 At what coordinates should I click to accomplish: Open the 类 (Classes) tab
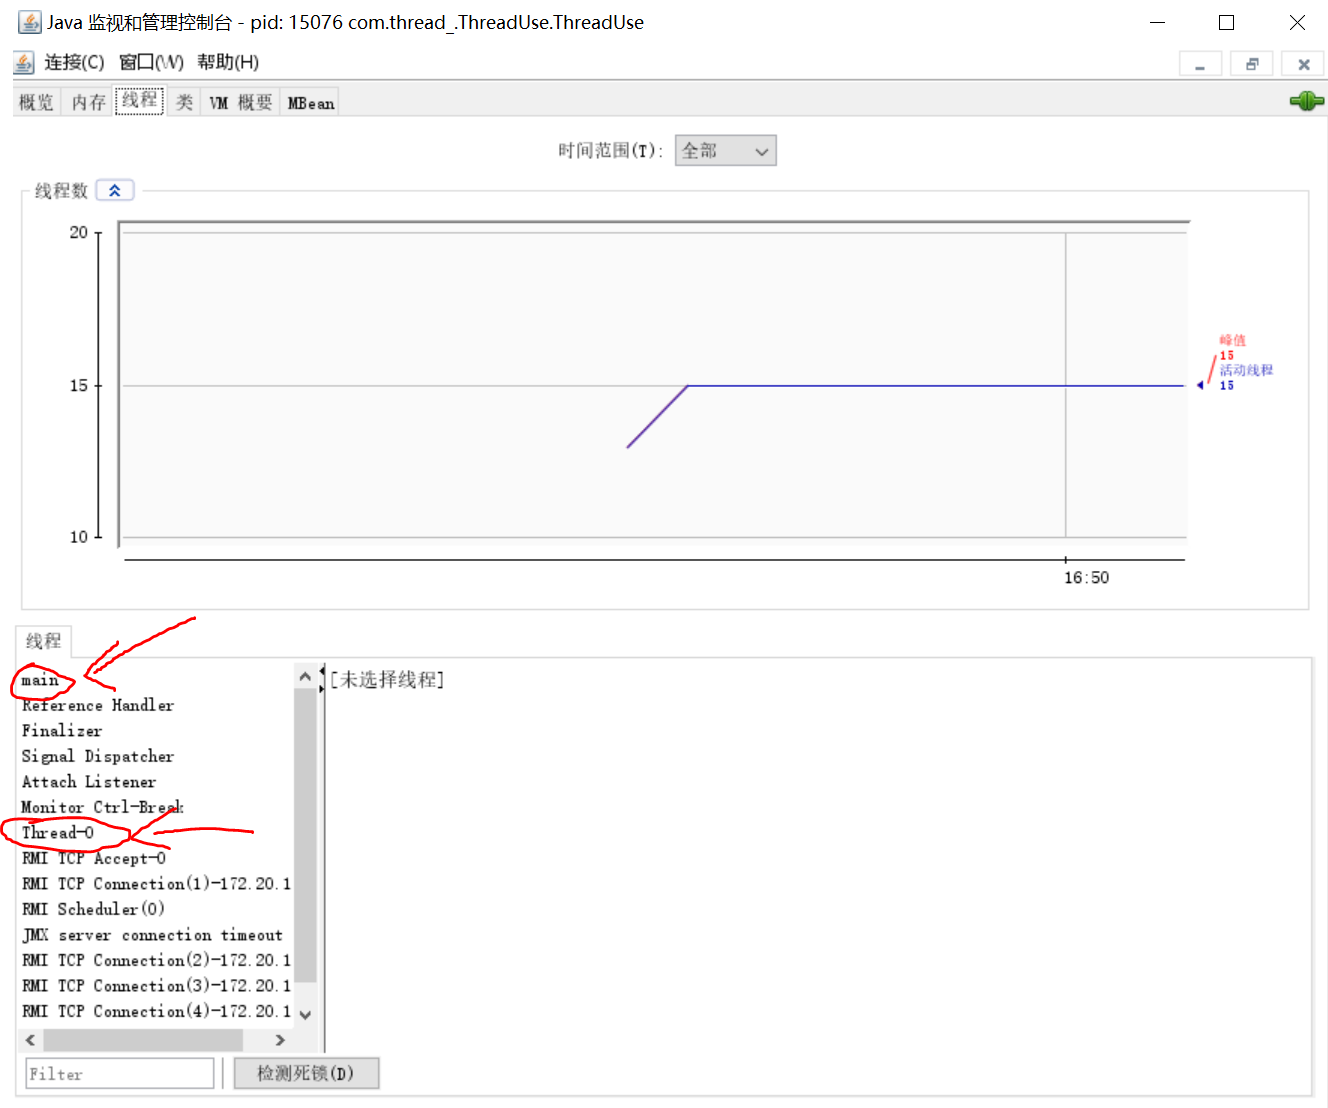[183, 100]
